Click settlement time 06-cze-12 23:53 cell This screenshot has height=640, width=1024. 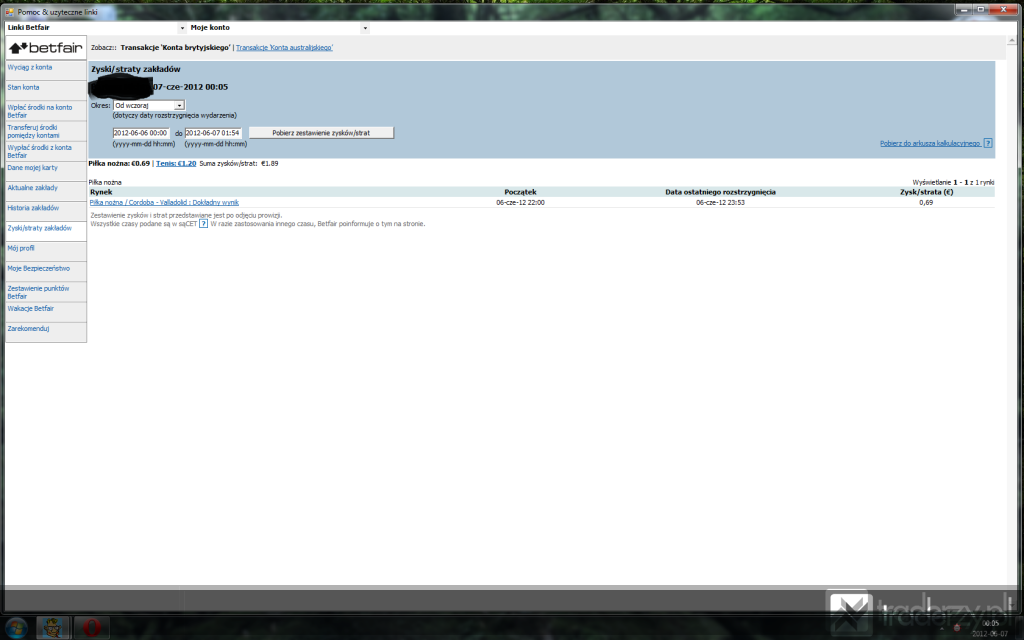(720, 202)
